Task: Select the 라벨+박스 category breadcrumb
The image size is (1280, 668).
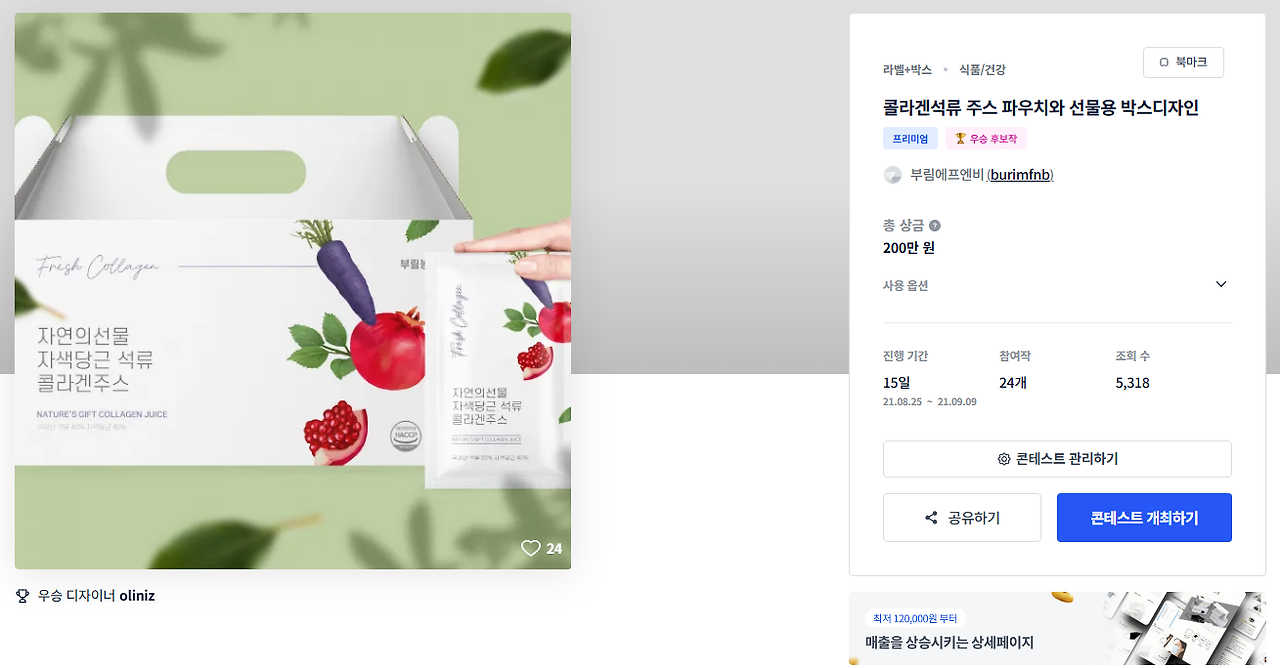Action: 907,70
